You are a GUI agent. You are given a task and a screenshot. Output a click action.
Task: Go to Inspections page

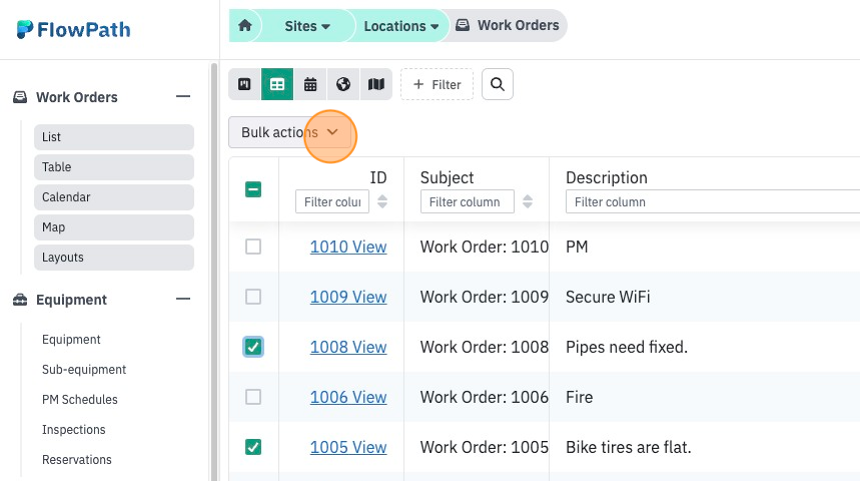click(x=73, y=429)
